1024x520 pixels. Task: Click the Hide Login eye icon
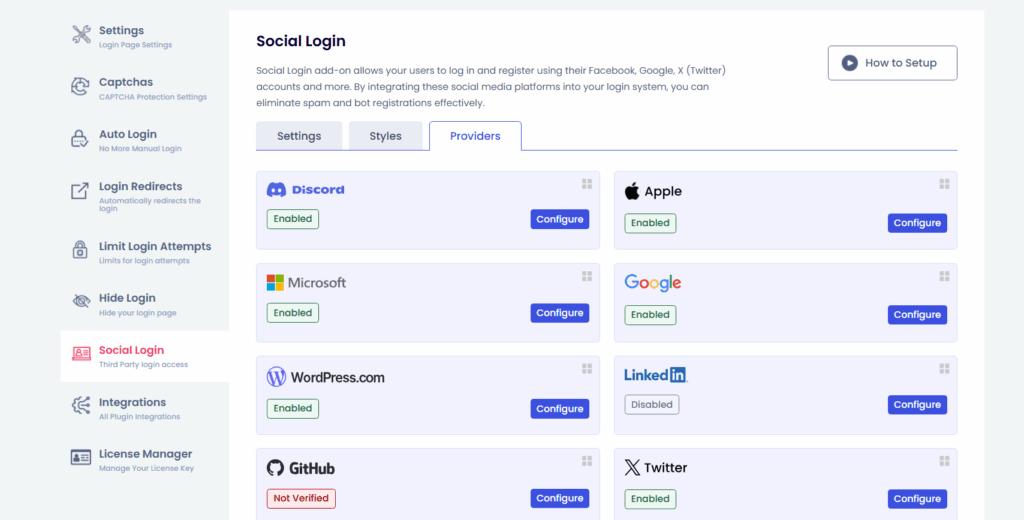pos(81,300)
